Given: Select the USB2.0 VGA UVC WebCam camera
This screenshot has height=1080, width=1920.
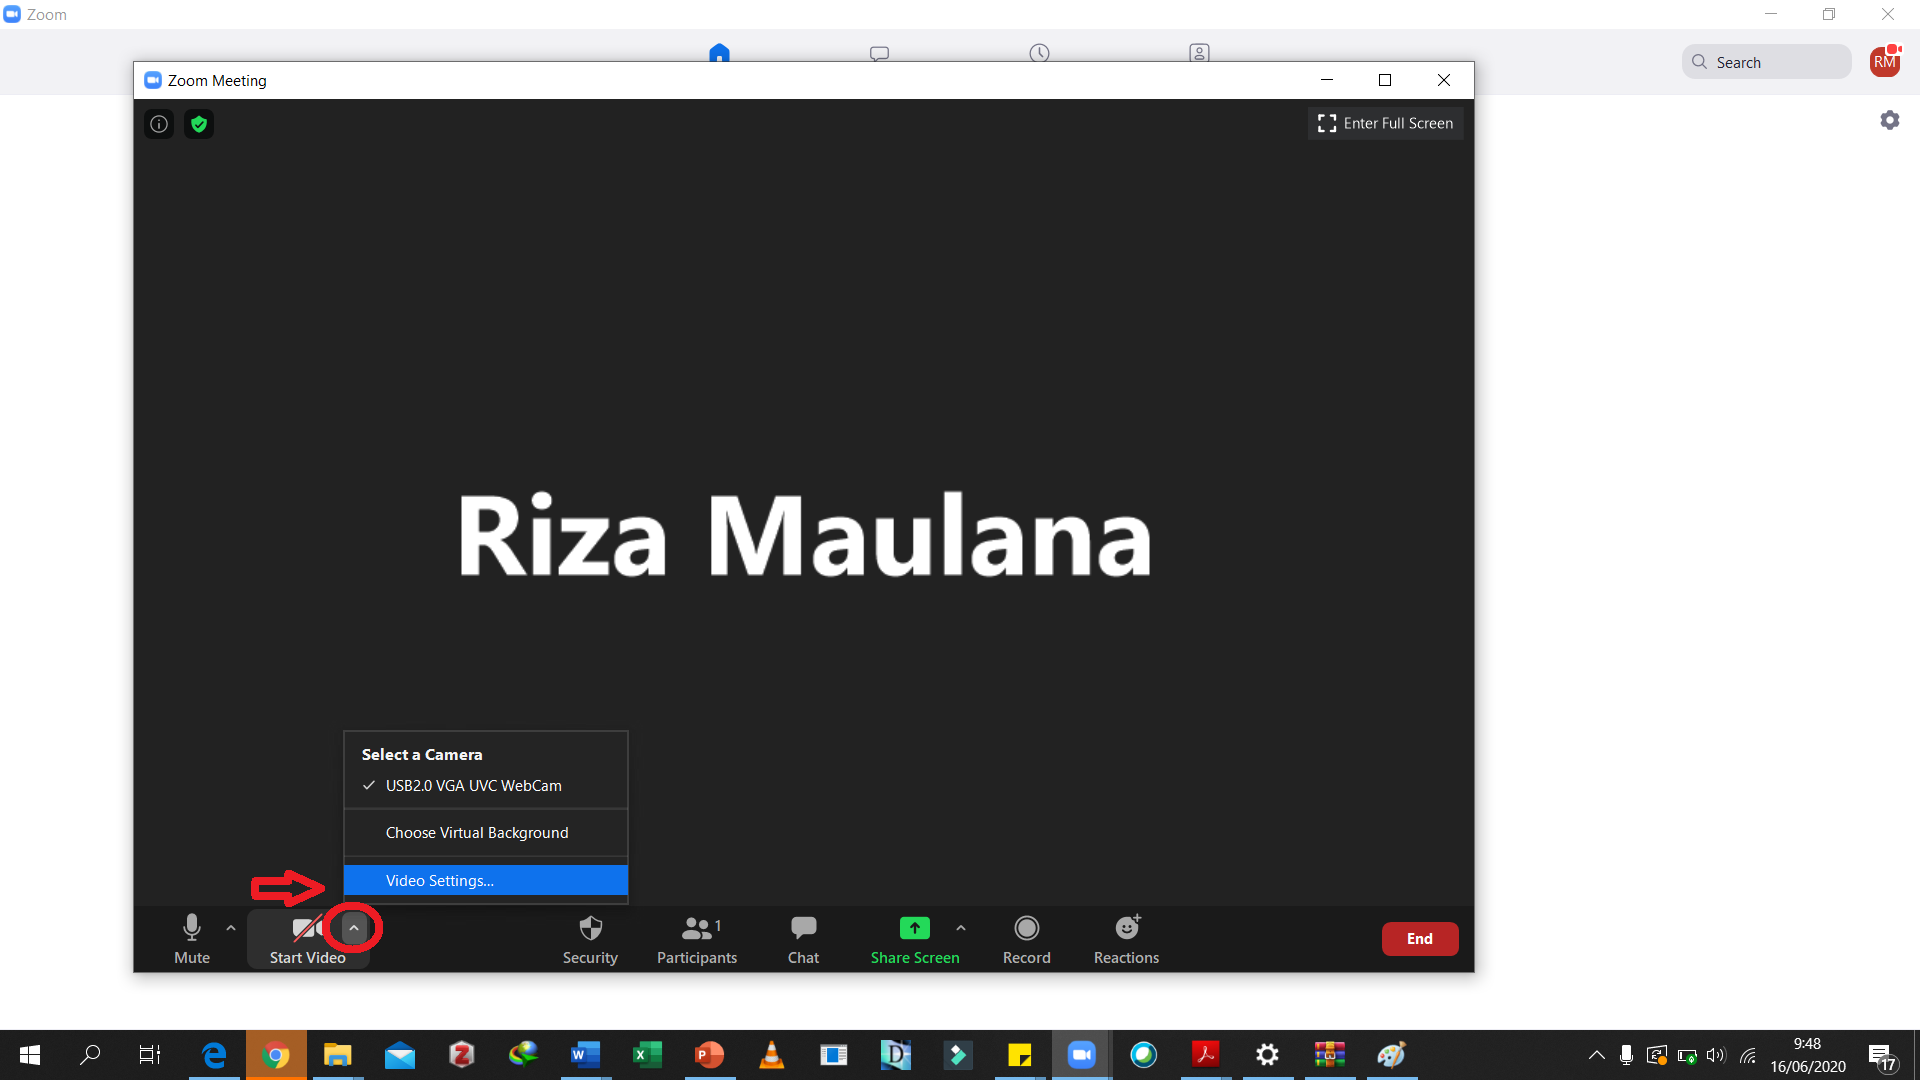Looking at the screenshot, I should coord(474,786).
